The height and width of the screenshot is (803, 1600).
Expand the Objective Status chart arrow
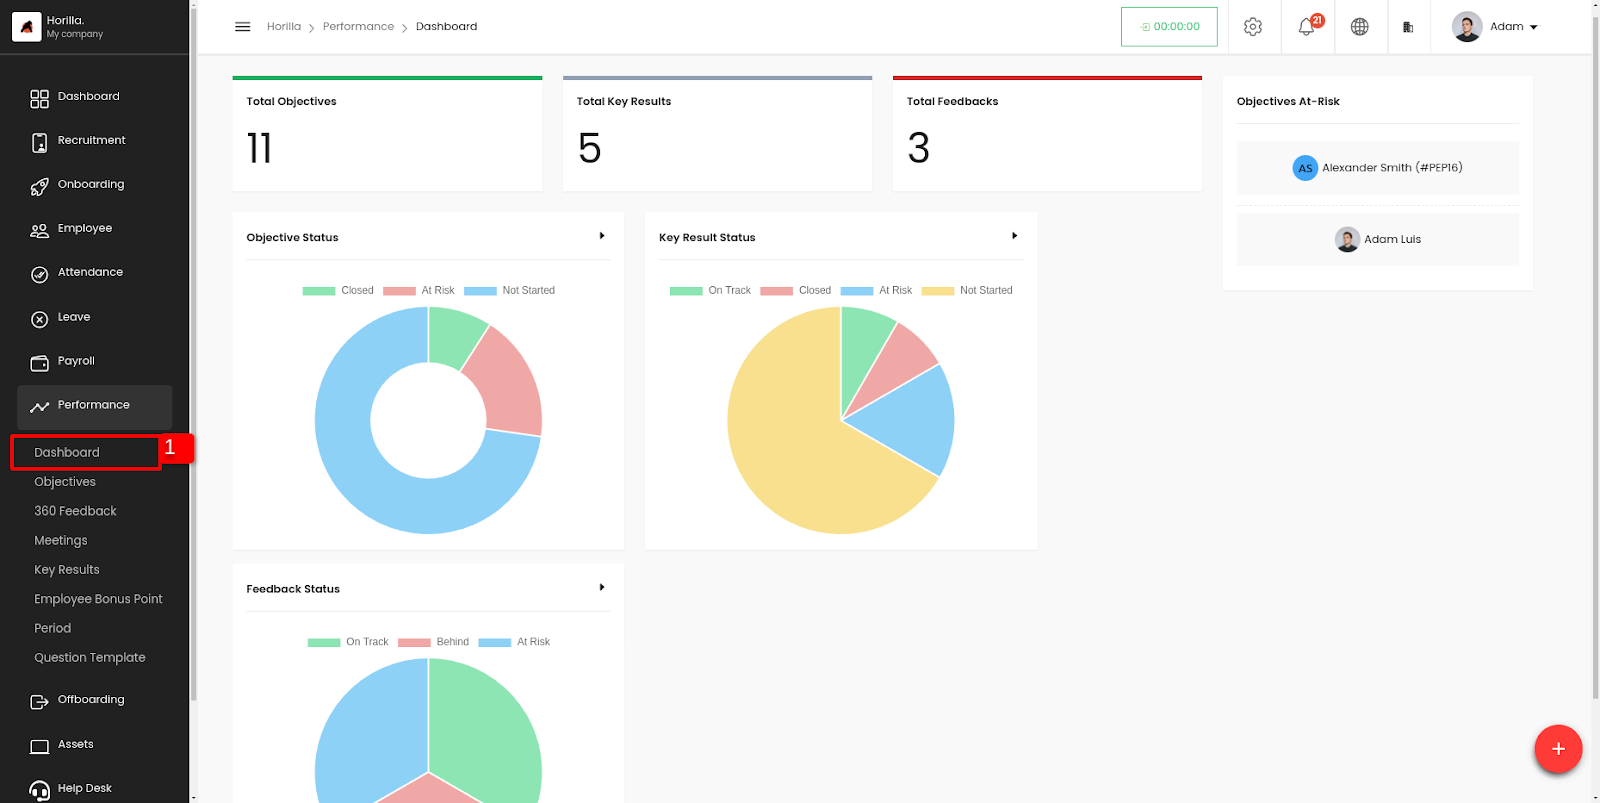tap(602, 236)
